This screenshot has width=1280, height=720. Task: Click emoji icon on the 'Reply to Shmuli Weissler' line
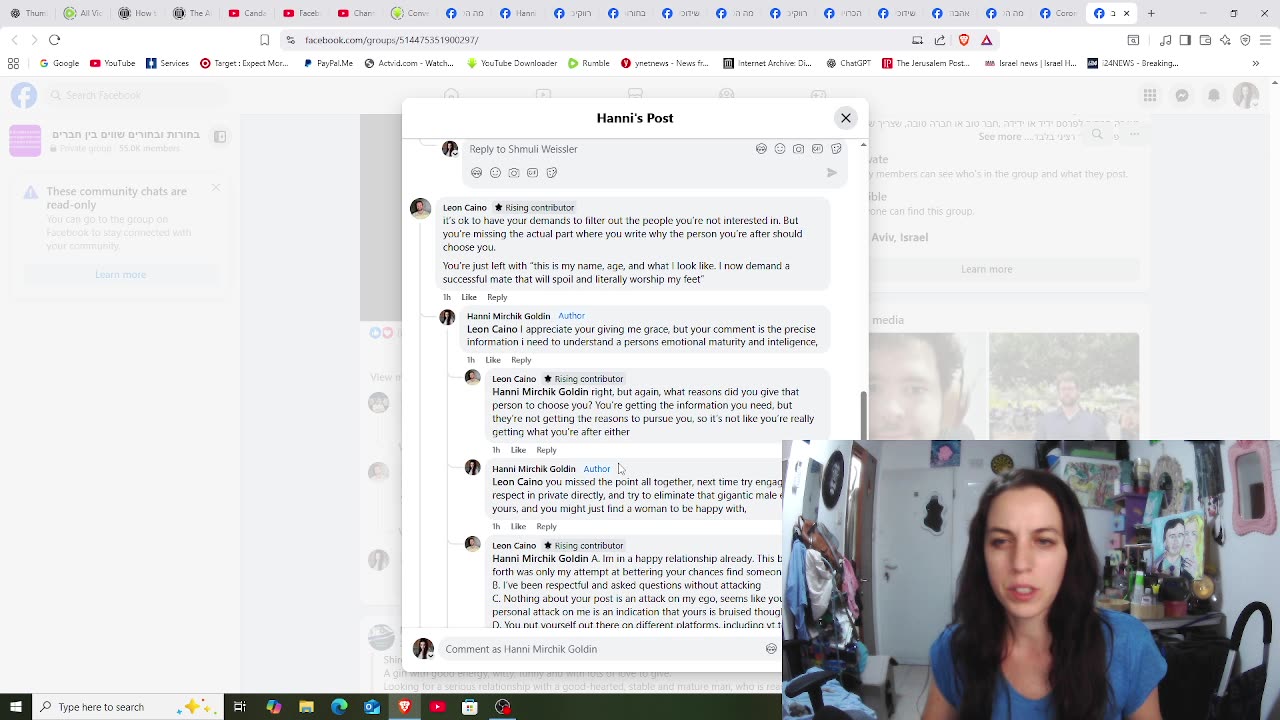tap(780, 149)
